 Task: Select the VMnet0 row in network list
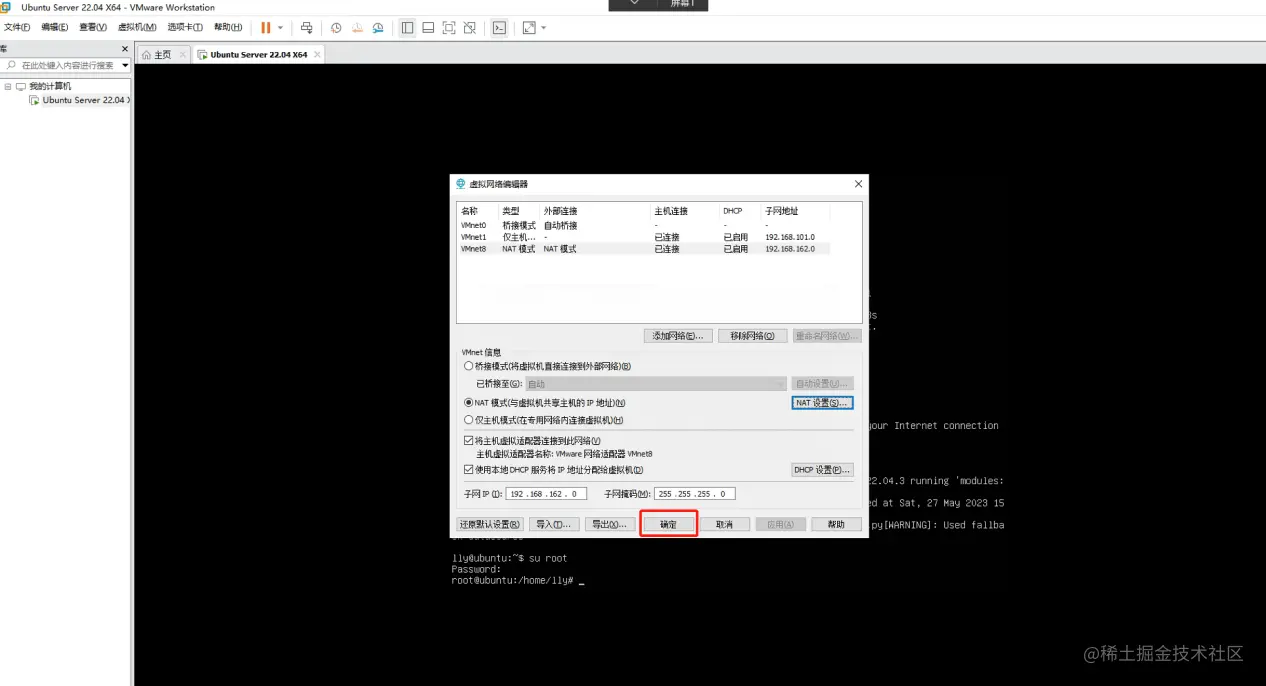click(645, 226)
